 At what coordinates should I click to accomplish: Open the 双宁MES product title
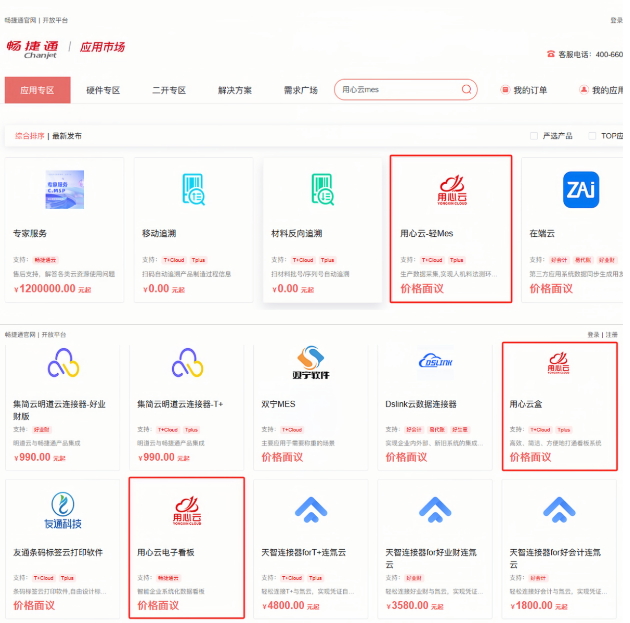(x=278, y=404)
